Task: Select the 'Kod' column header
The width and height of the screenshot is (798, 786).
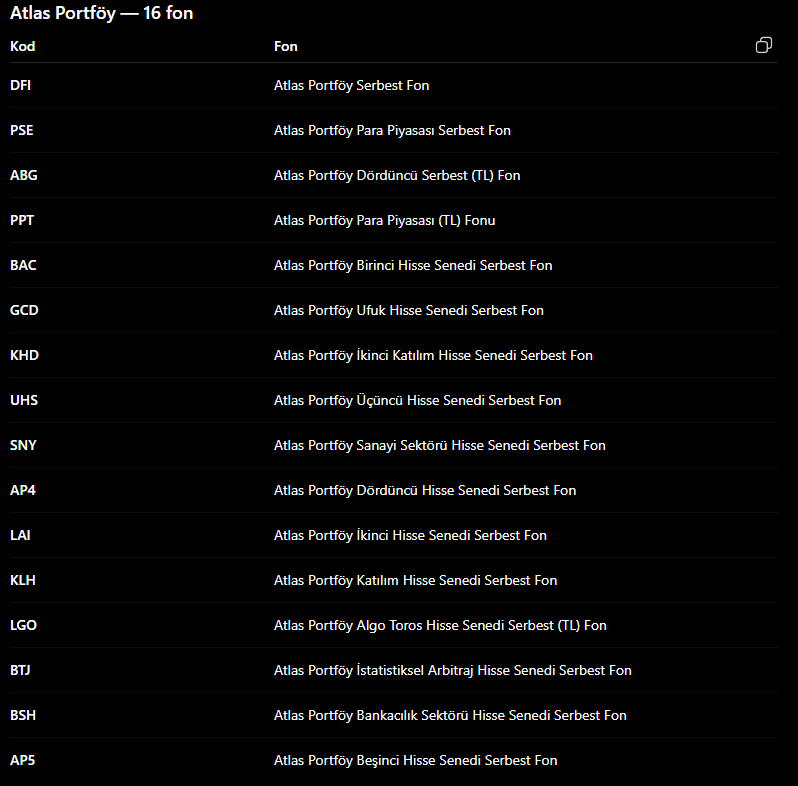Action: click(x=23, y=46)
